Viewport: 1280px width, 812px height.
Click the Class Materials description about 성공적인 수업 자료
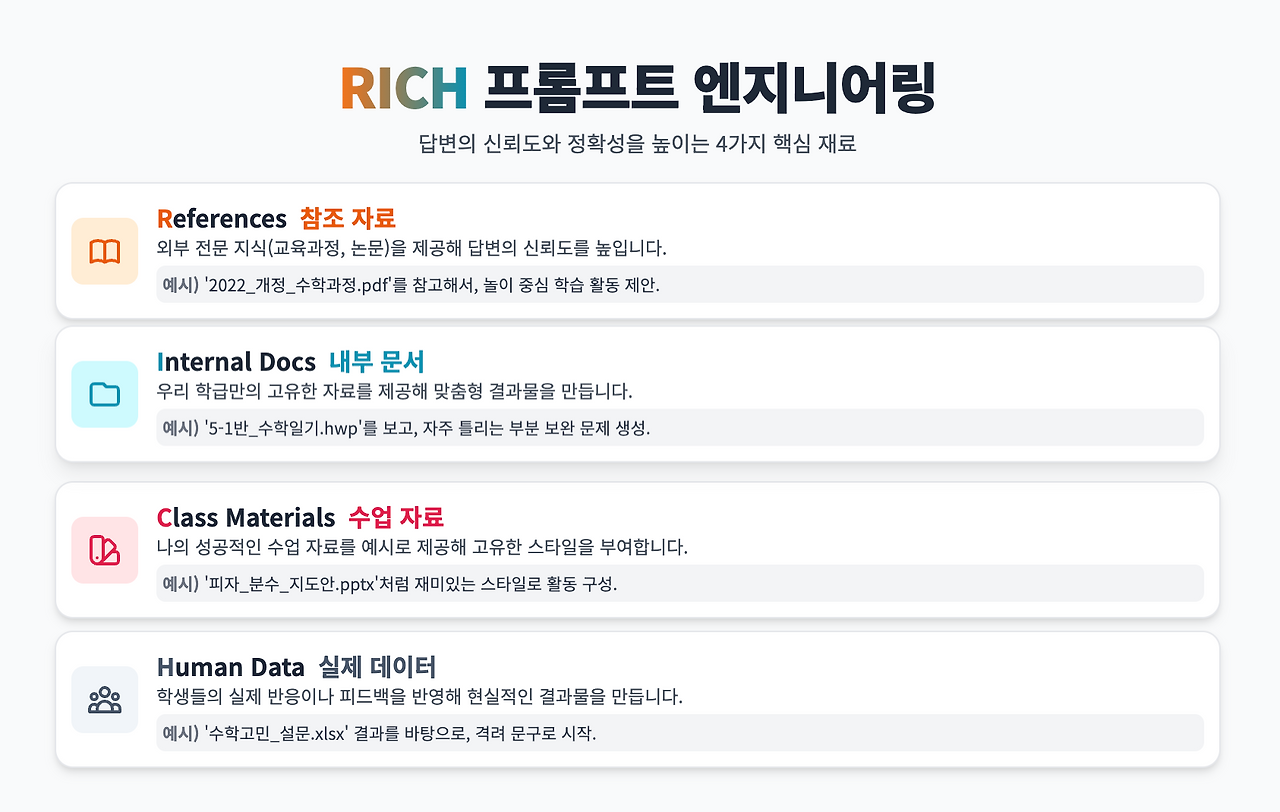pyautogui.click(x=423, y=547)
